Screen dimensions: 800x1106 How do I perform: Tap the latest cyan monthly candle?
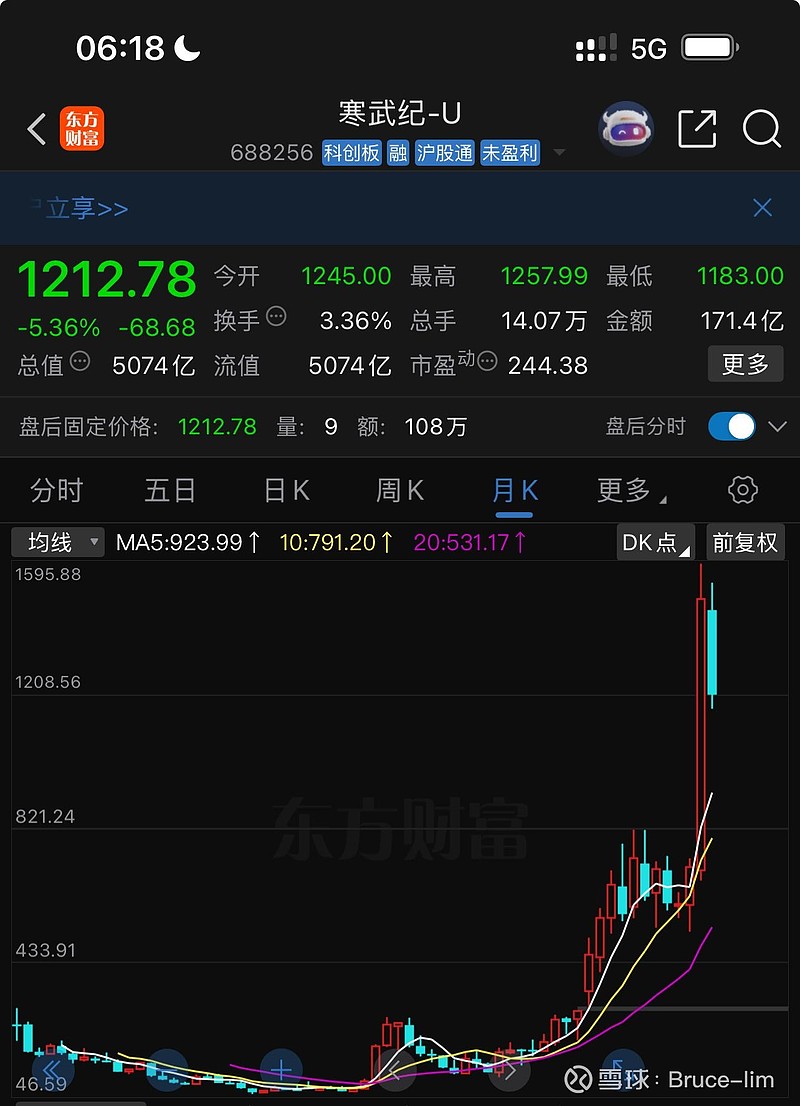tap(712, 652)
